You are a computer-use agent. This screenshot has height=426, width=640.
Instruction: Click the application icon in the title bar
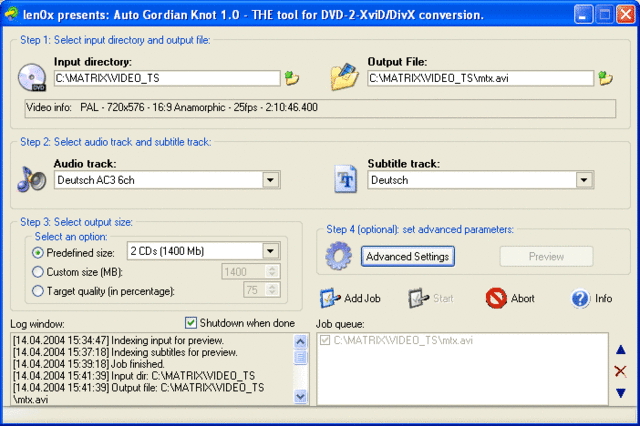coord(11,14)
